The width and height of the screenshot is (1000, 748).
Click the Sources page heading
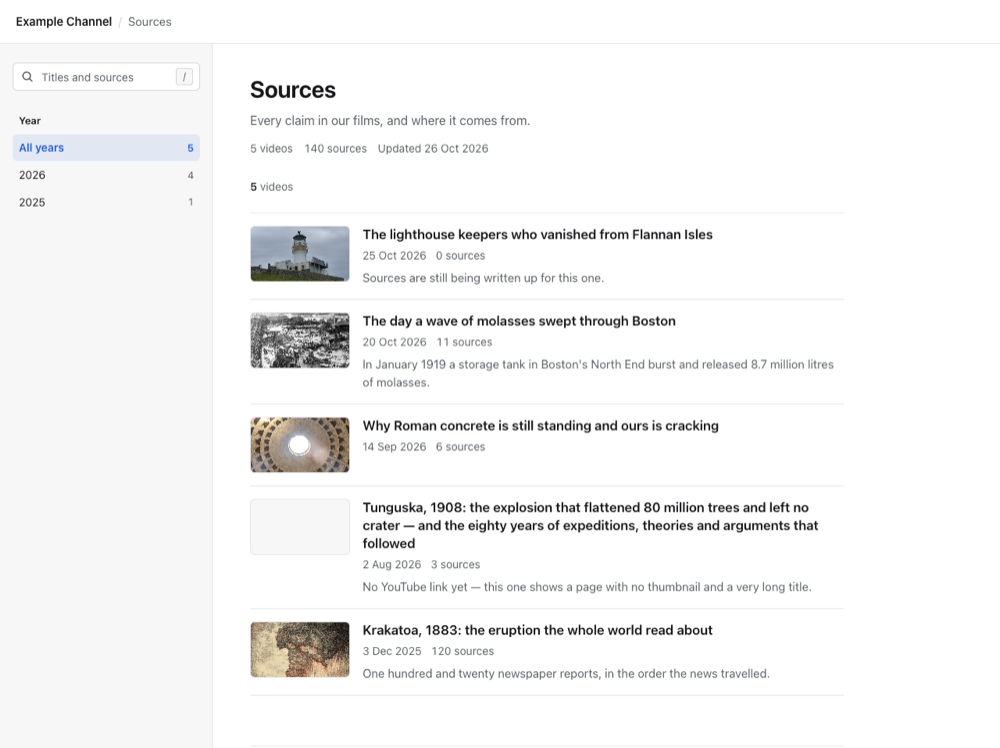click(293, 90)
